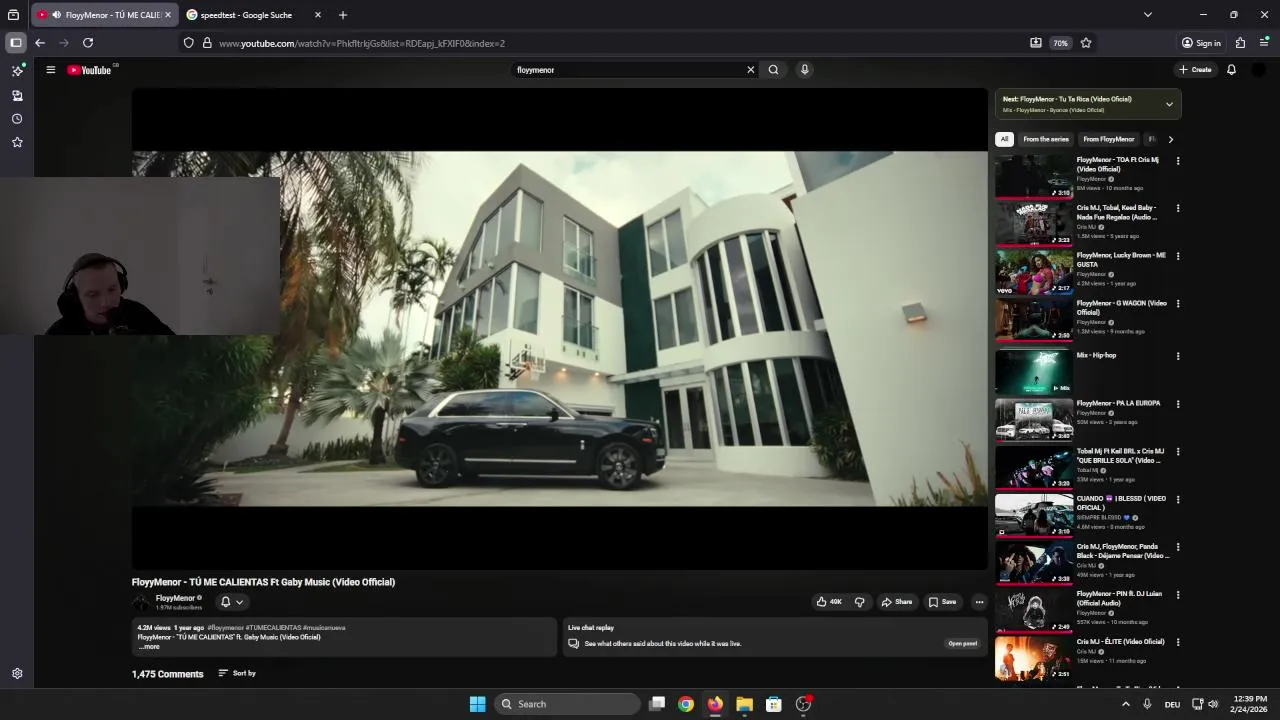Open the Firefox extensions puzzle icon
This screenshot has height=720, width=1280.
click(x=1240, y=43)
